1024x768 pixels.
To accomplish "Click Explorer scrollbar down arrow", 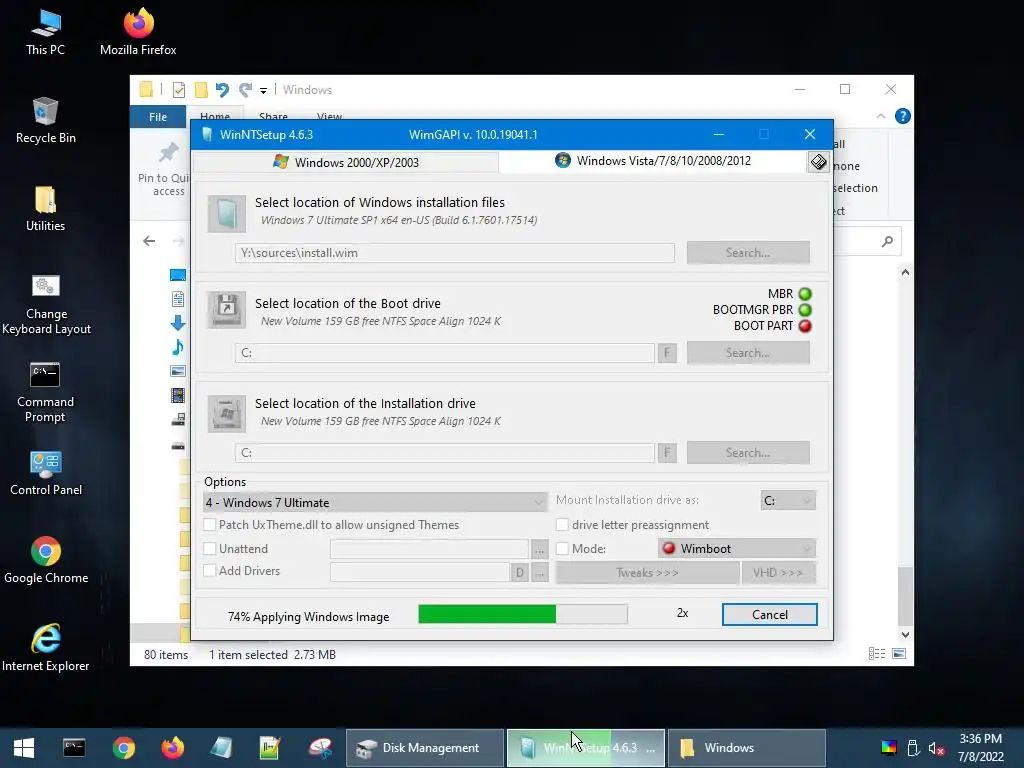I will tap(905, 635).
